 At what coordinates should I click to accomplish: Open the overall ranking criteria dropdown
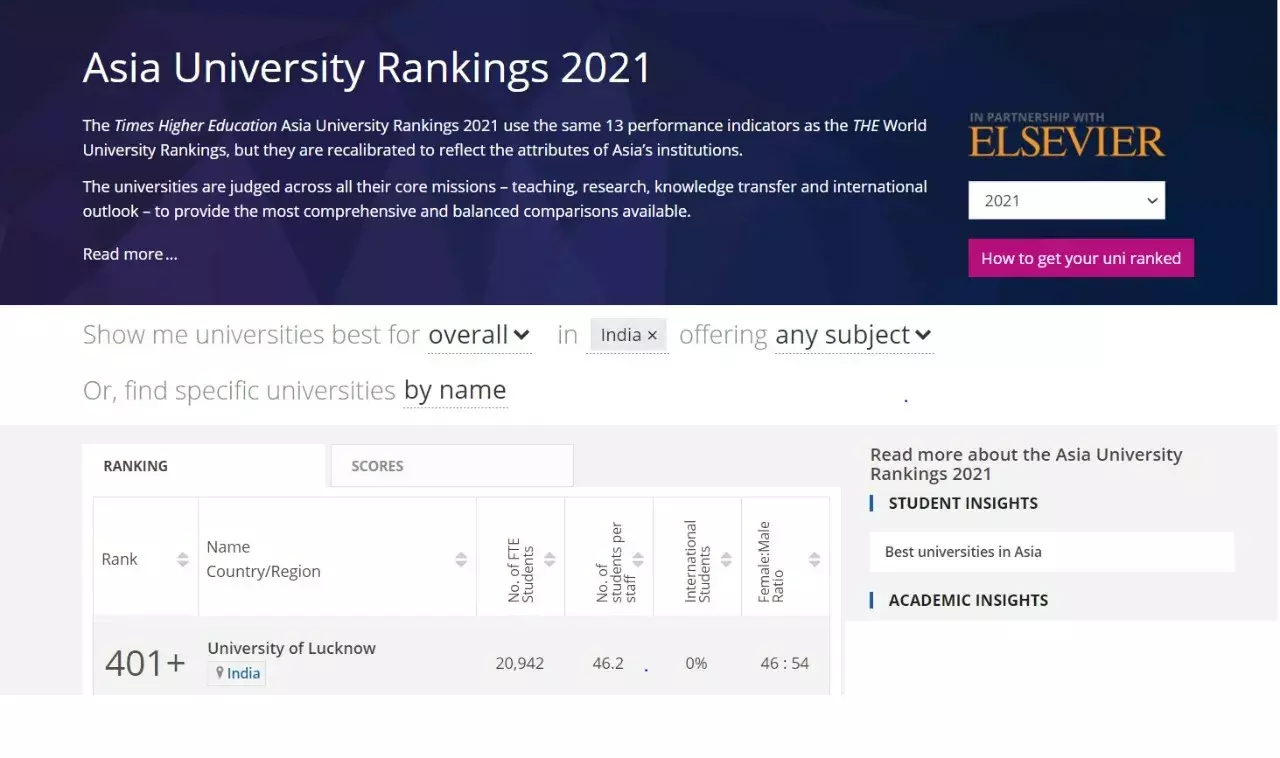point(479,335)
